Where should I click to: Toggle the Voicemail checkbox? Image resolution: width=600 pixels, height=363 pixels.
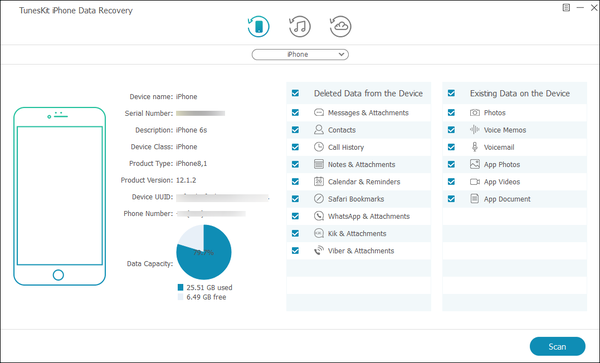pos(452,147)
